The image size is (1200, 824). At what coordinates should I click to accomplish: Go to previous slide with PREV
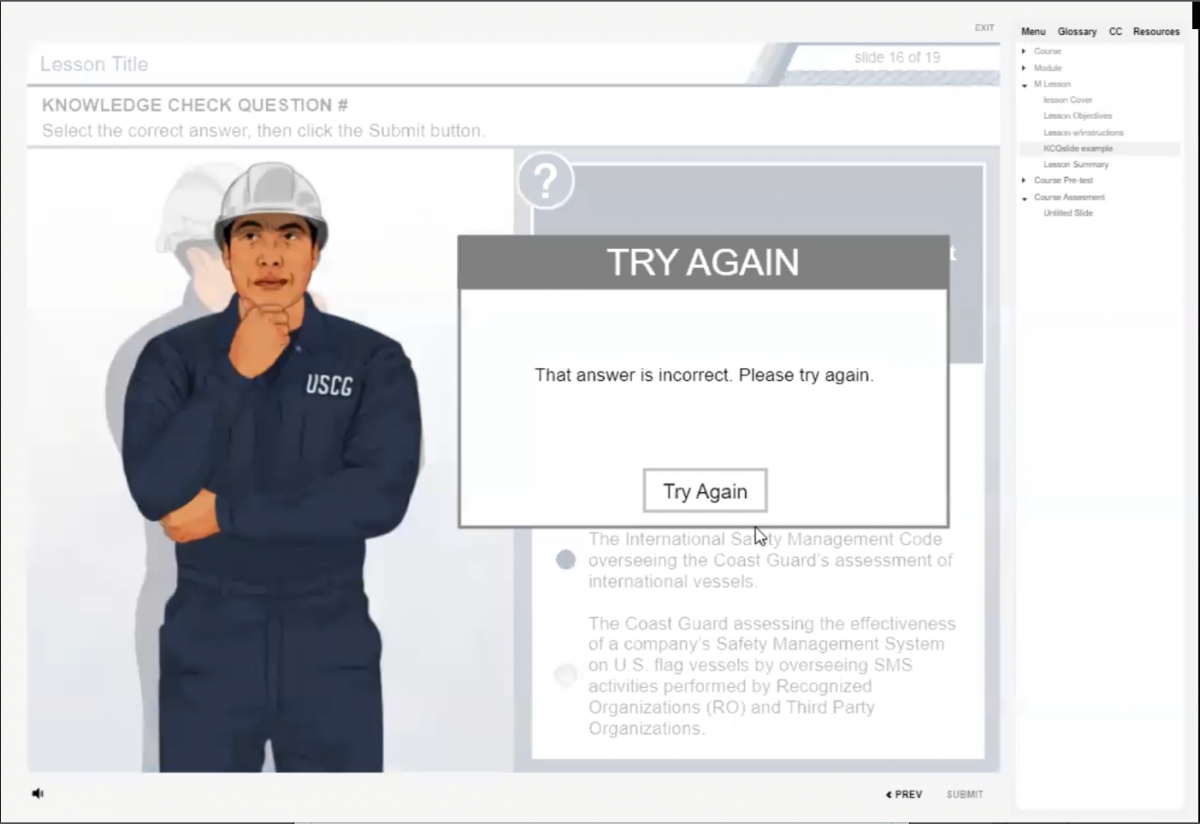(x=904, y=794)
